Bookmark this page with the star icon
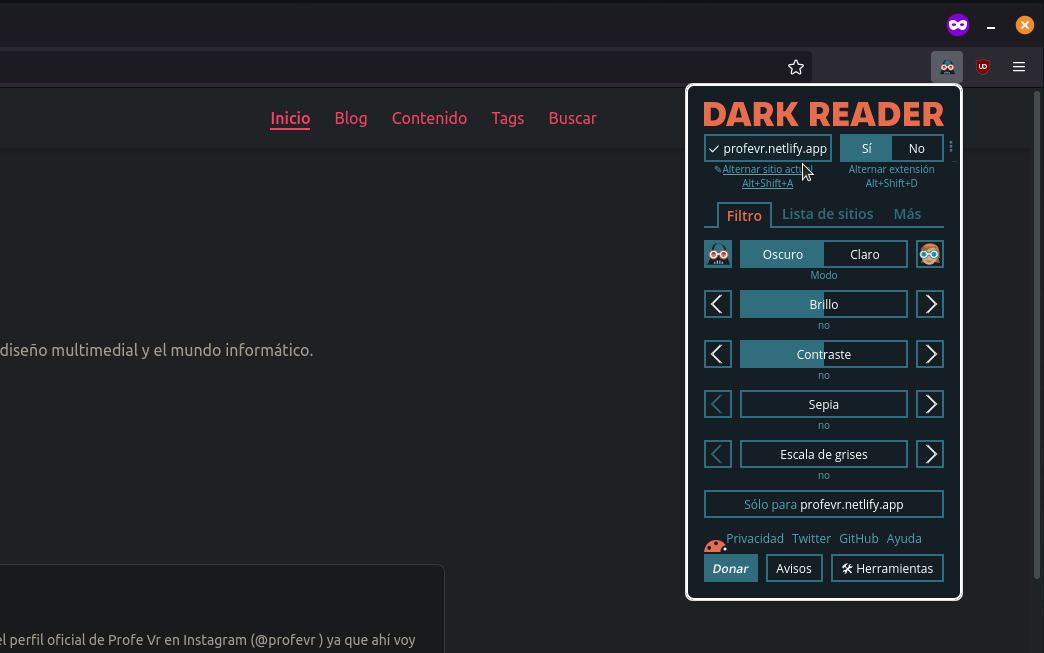 796,67
